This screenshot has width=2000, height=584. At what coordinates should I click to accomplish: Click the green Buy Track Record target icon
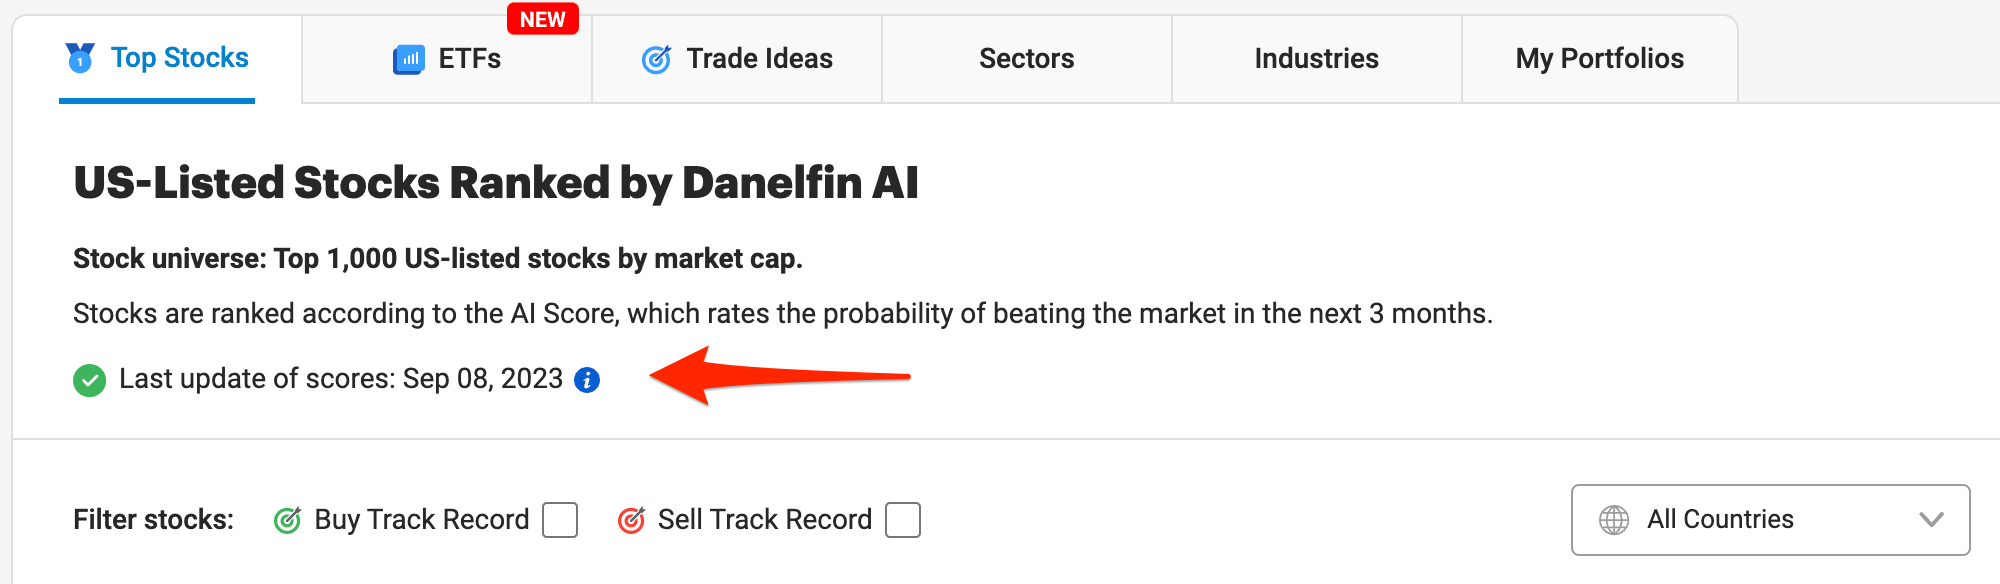[x=288, y=520]
